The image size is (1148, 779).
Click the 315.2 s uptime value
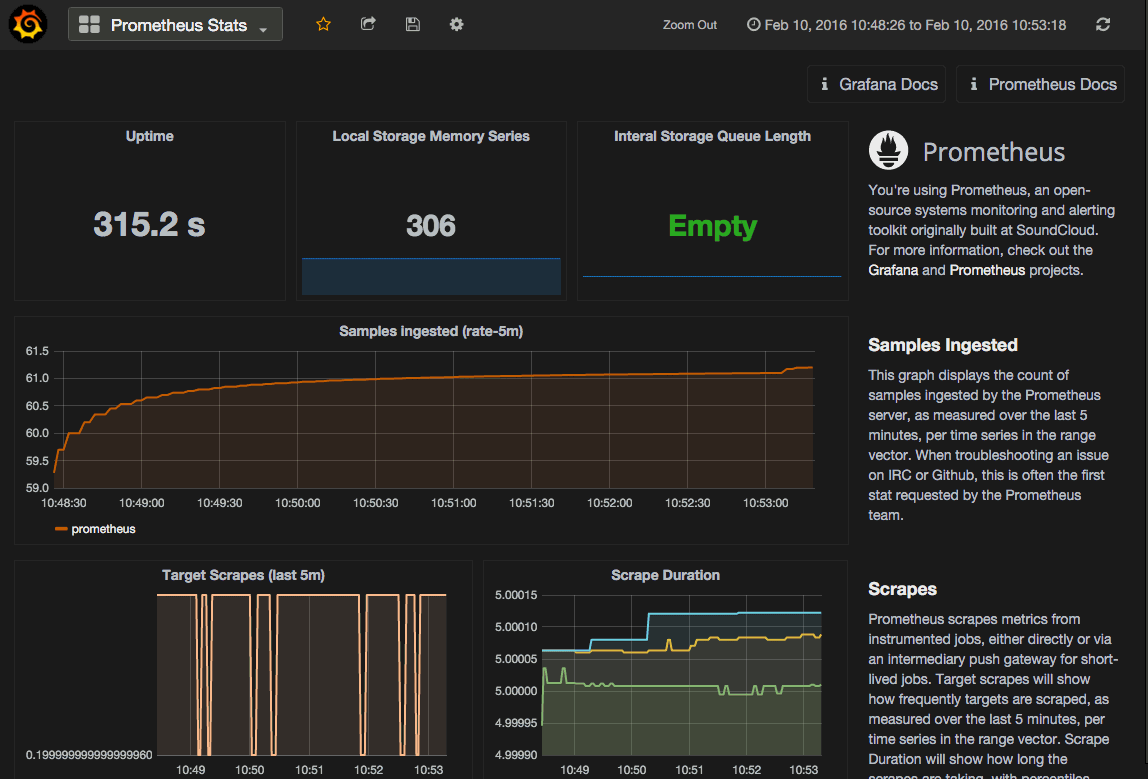149,224
